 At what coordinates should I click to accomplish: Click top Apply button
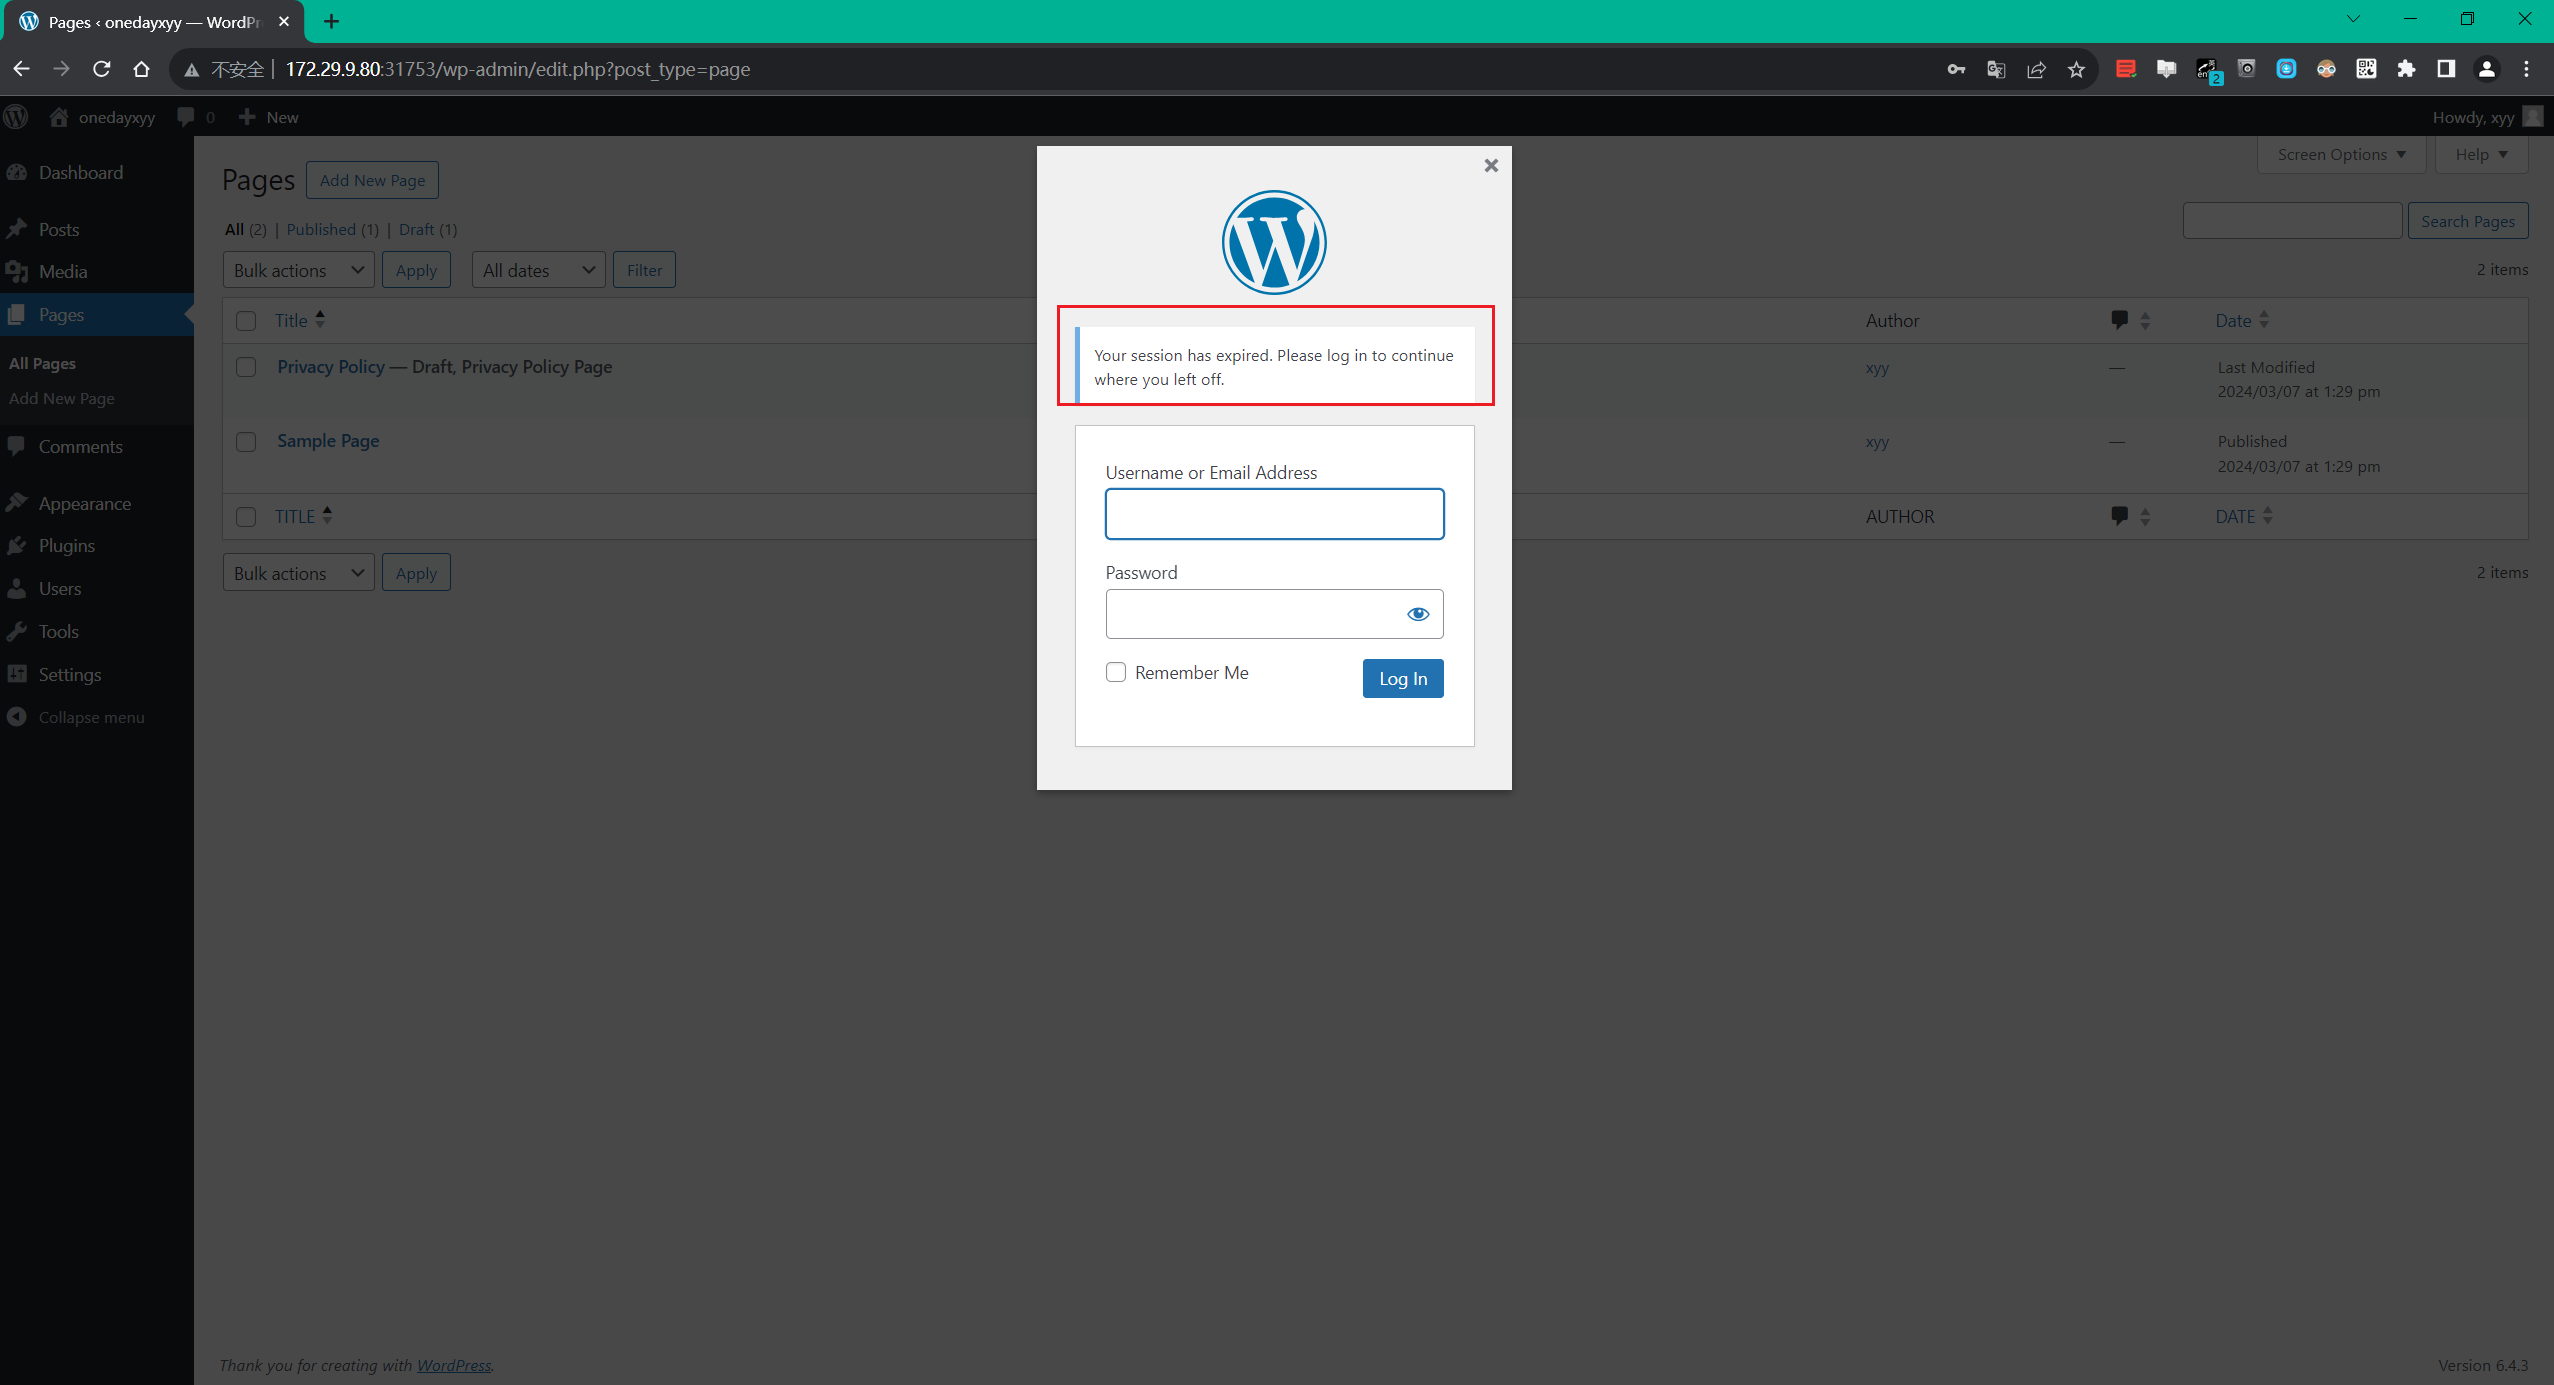[416, 270]
